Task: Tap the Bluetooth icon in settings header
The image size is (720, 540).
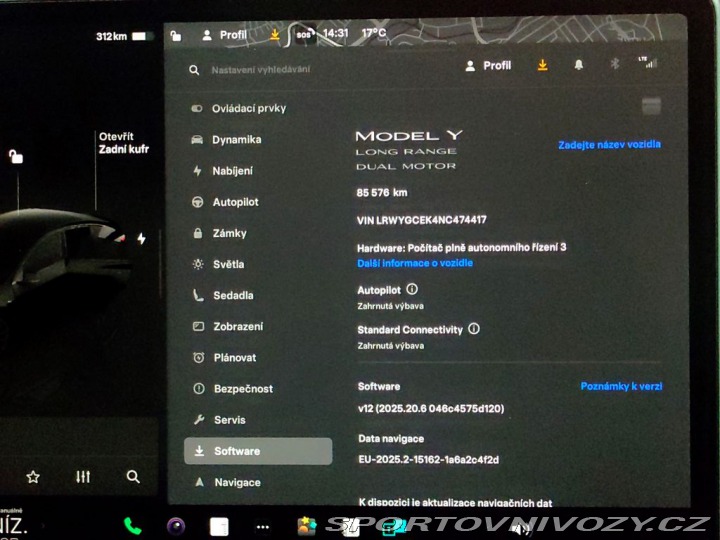Action: 615,66
